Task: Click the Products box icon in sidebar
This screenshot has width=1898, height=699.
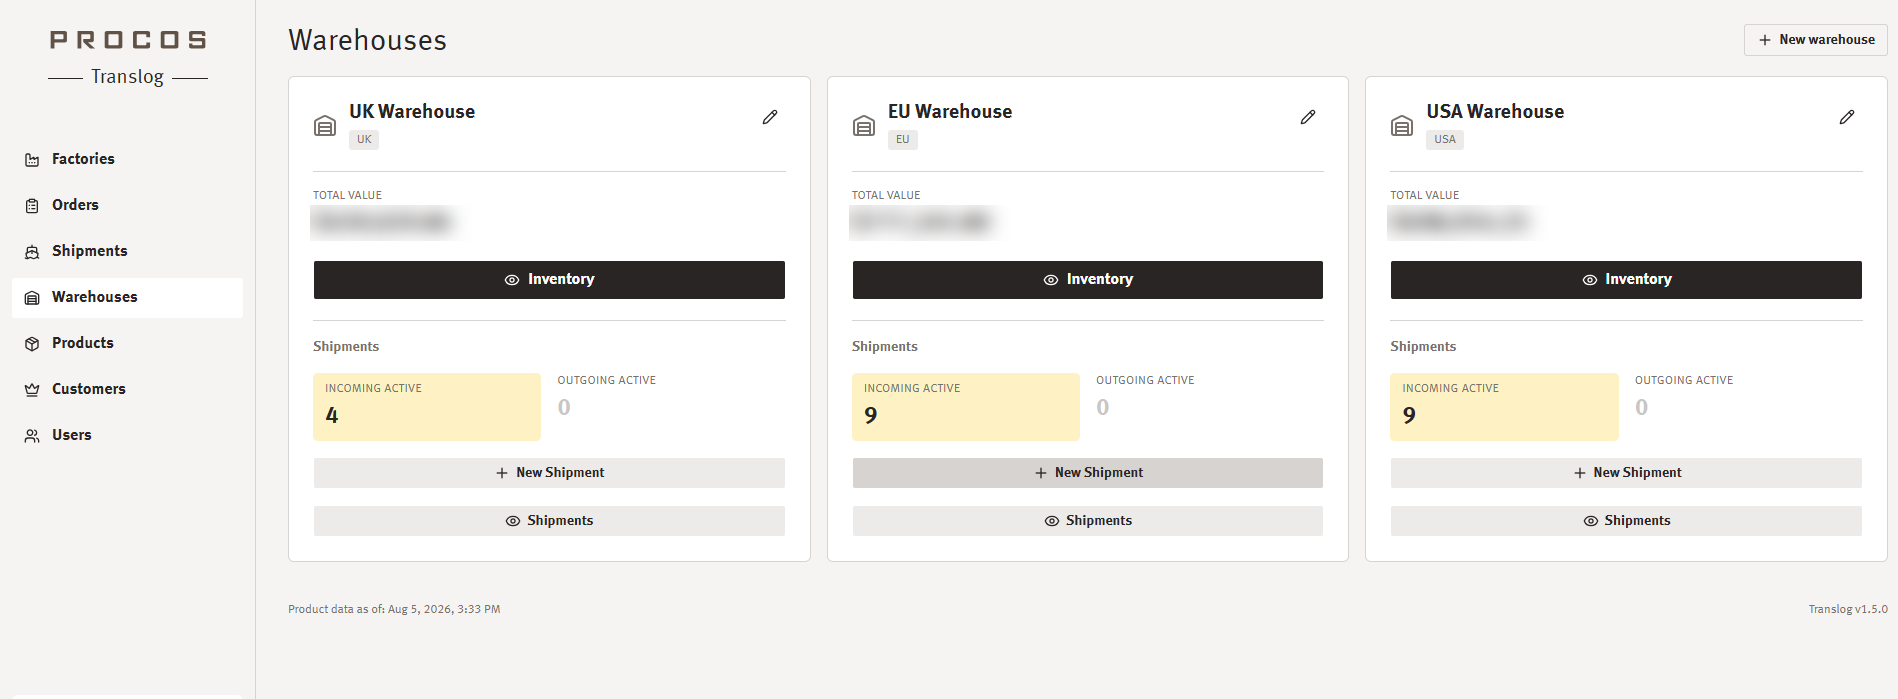Action: click(x=32, y=344)
